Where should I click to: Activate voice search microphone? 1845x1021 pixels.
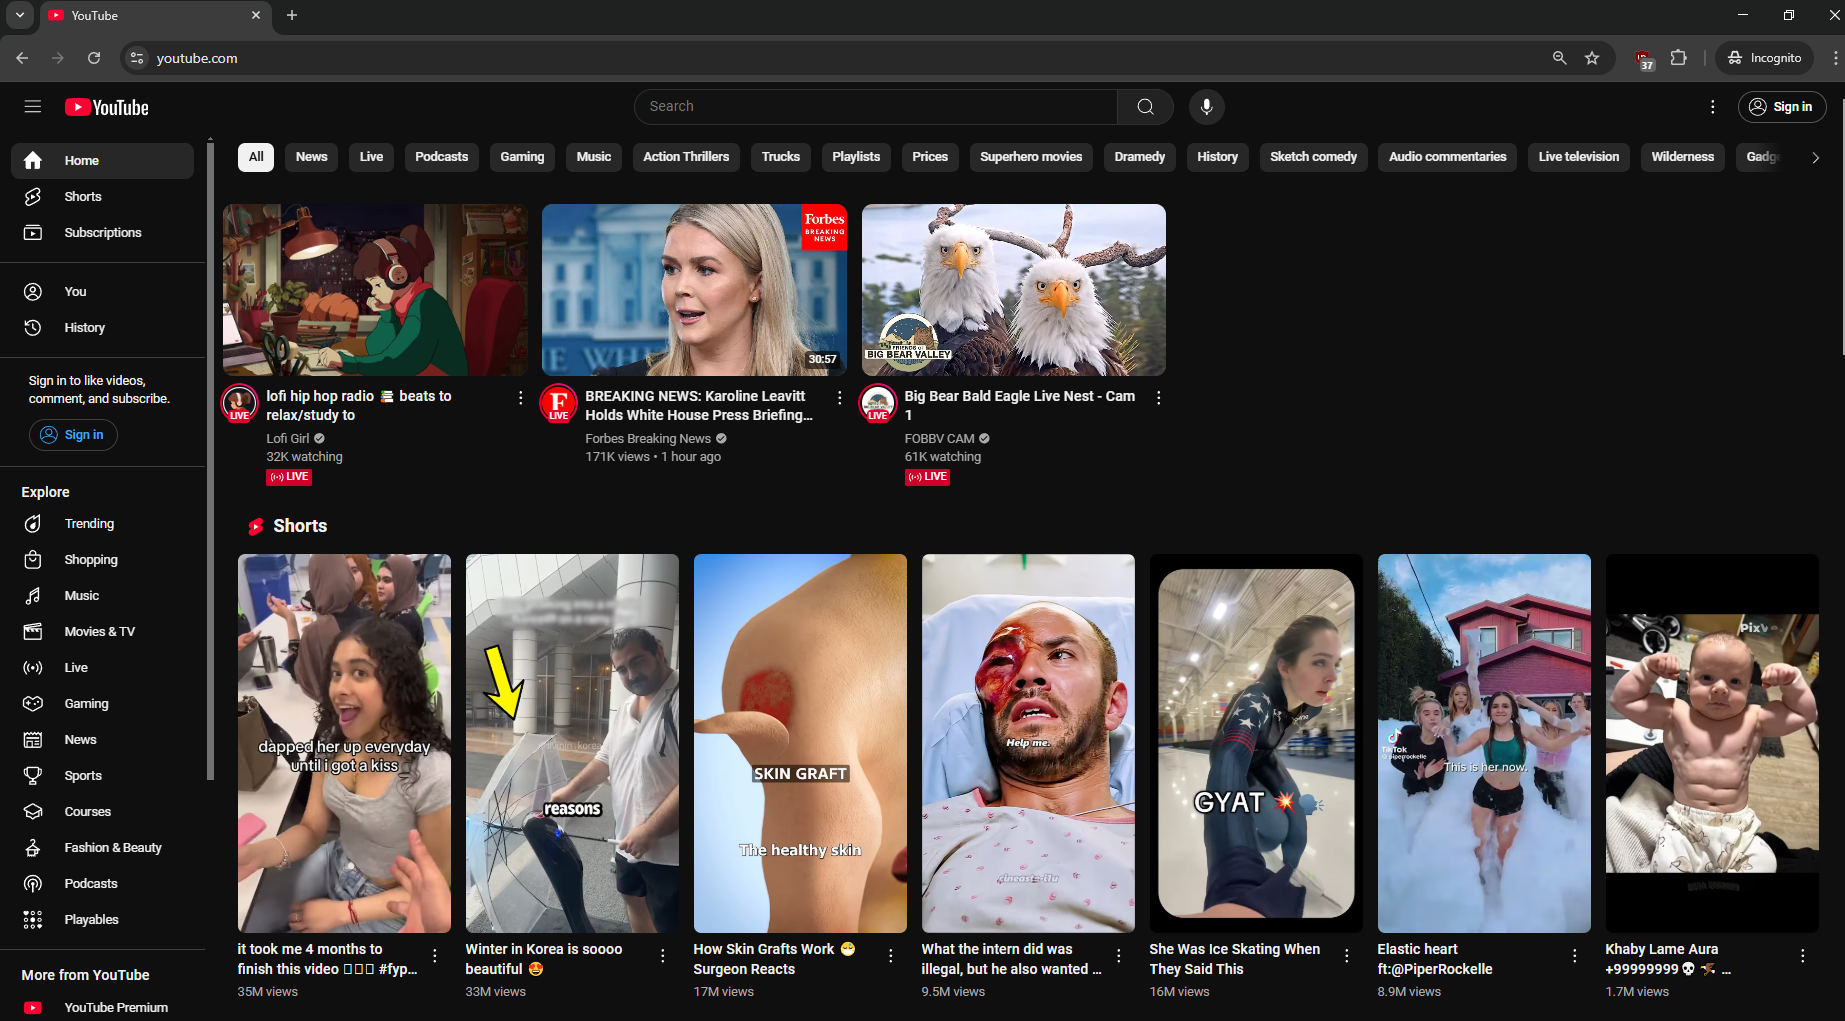point(1206,107)
